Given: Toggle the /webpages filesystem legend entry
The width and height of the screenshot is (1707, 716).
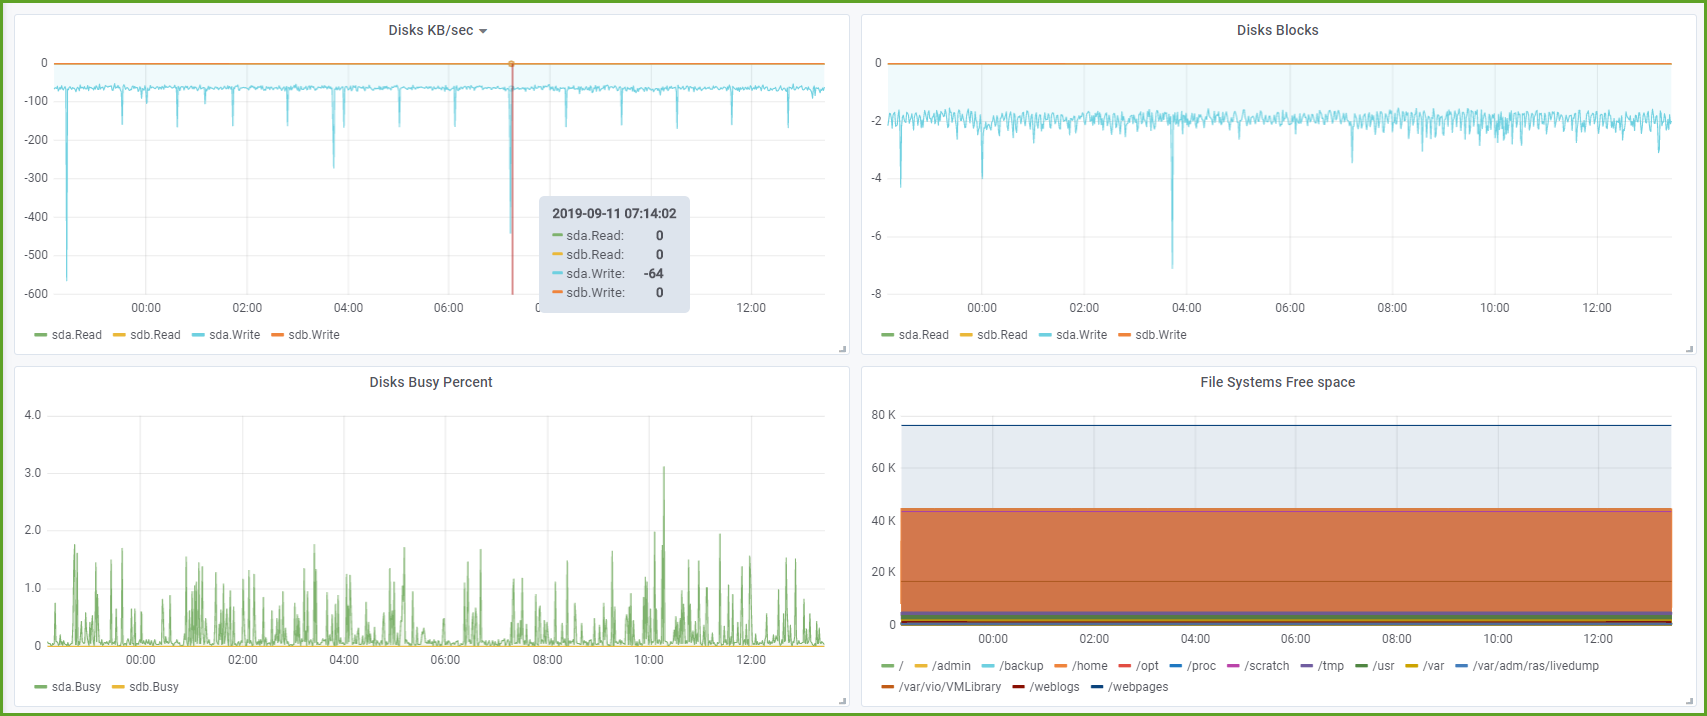Looking at the screenshot, I should pyautogui.click(x=1129, y=687).
